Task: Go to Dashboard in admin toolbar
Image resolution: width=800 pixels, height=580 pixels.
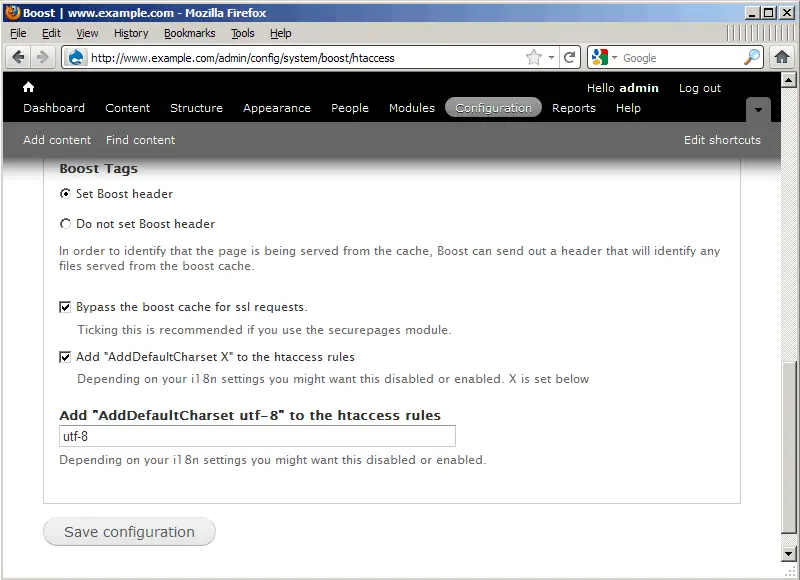Action: [54, 108]
